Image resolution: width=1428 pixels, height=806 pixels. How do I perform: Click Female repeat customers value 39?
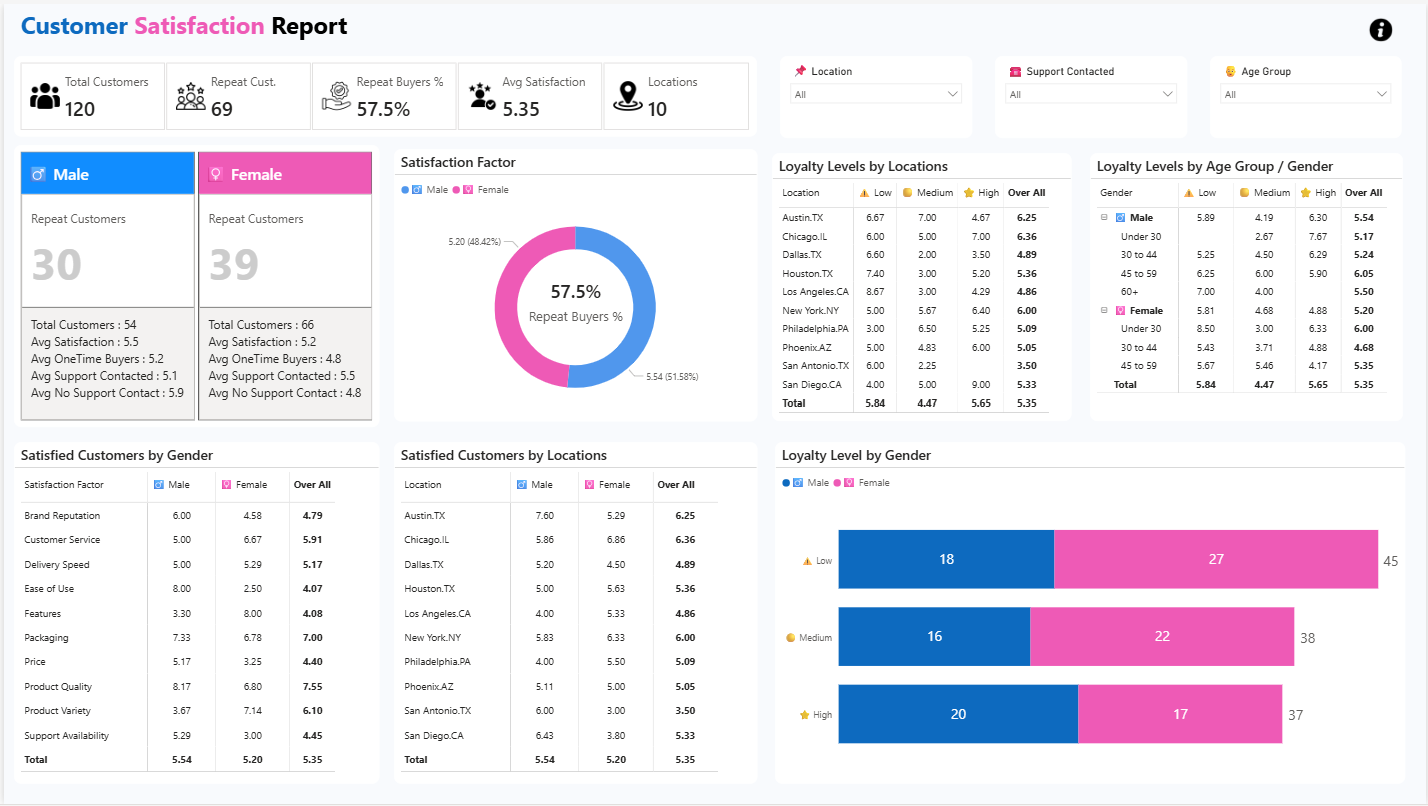tap(234, 265)
